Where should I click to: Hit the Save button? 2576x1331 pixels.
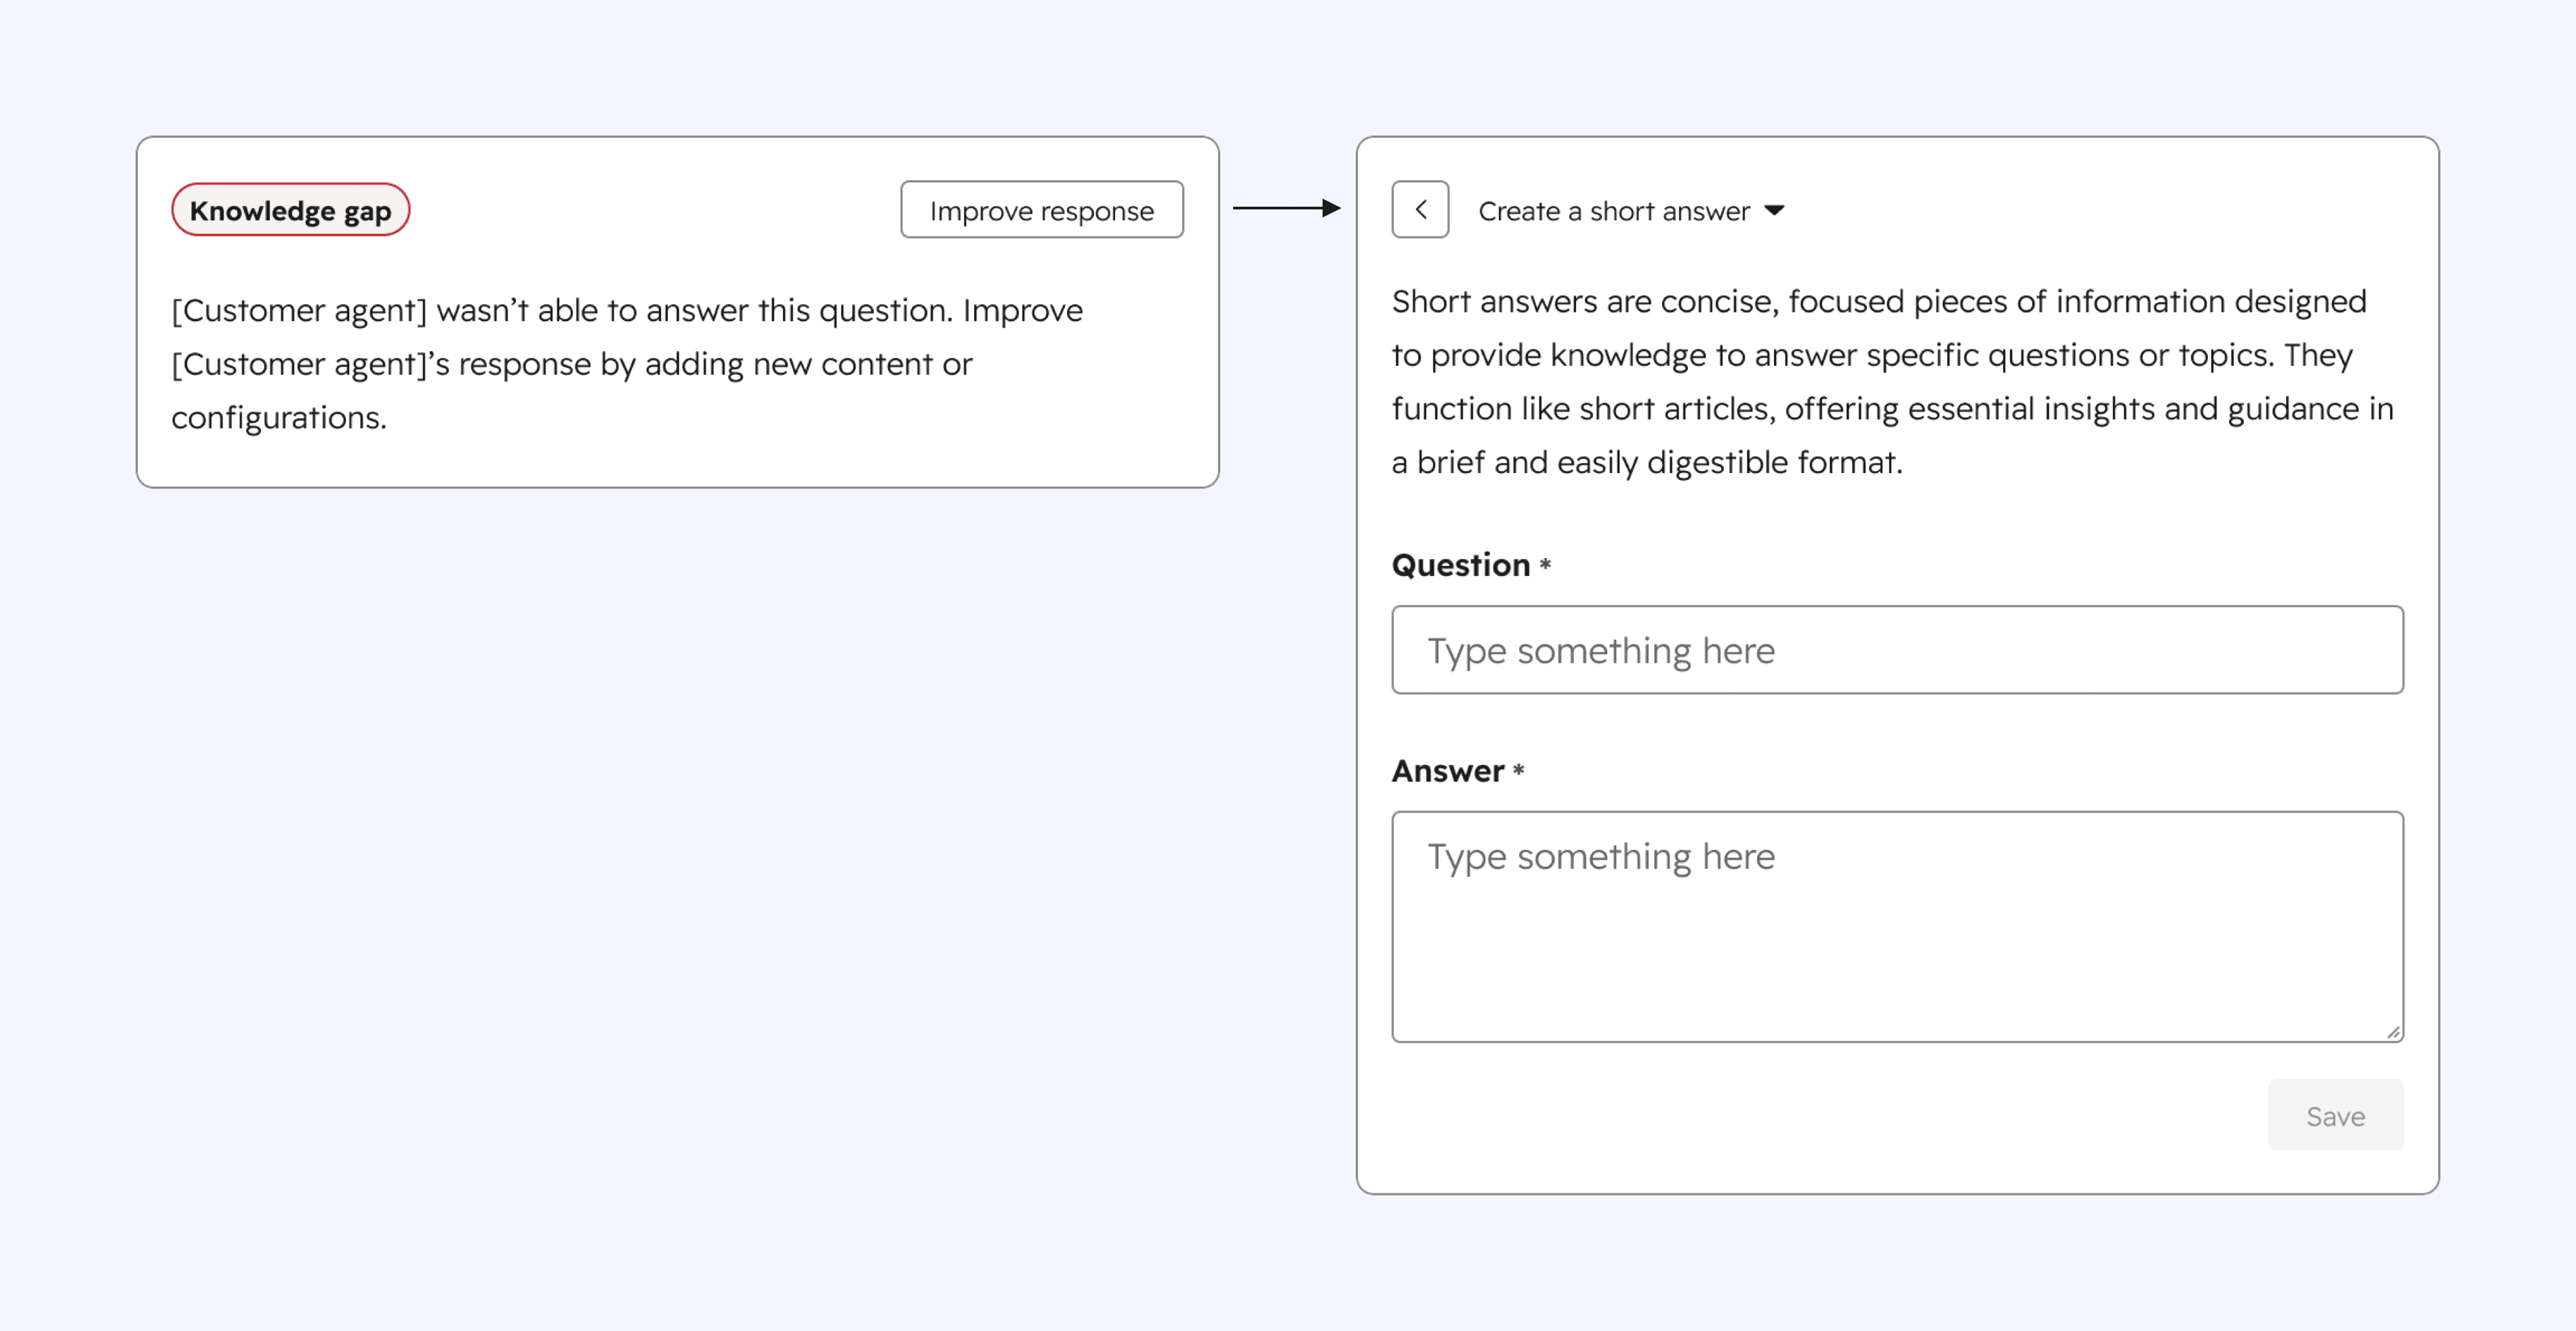[2335, 1115]
